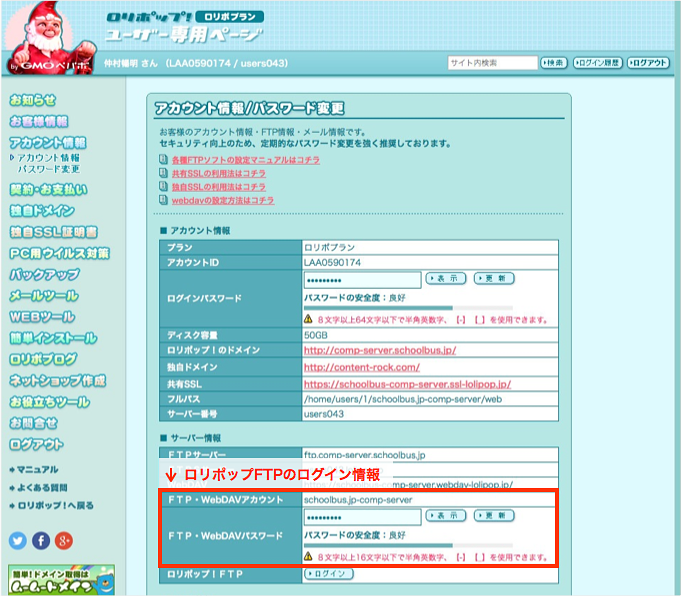Click the LAA0590174 account ID value
The width and height of the screenshot is (681, 596).
point(332,262)
